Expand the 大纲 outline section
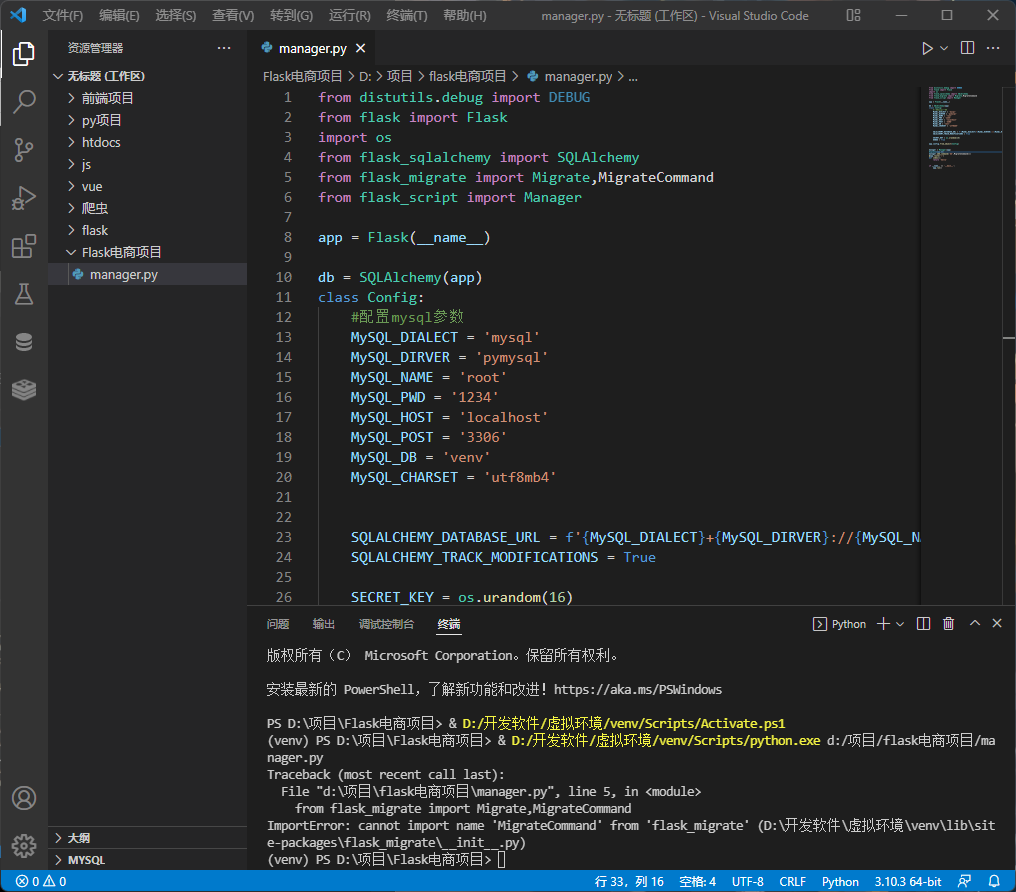 click(x=59, y=838)
